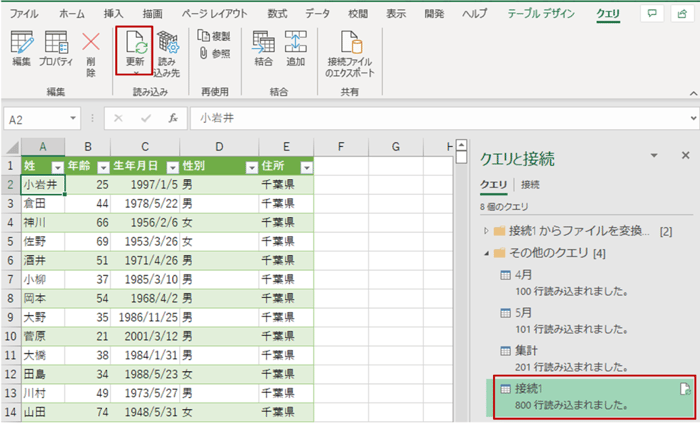Click the refresh icon on 接続1 query
The image size is (700, 423).
tap(685, 389)
